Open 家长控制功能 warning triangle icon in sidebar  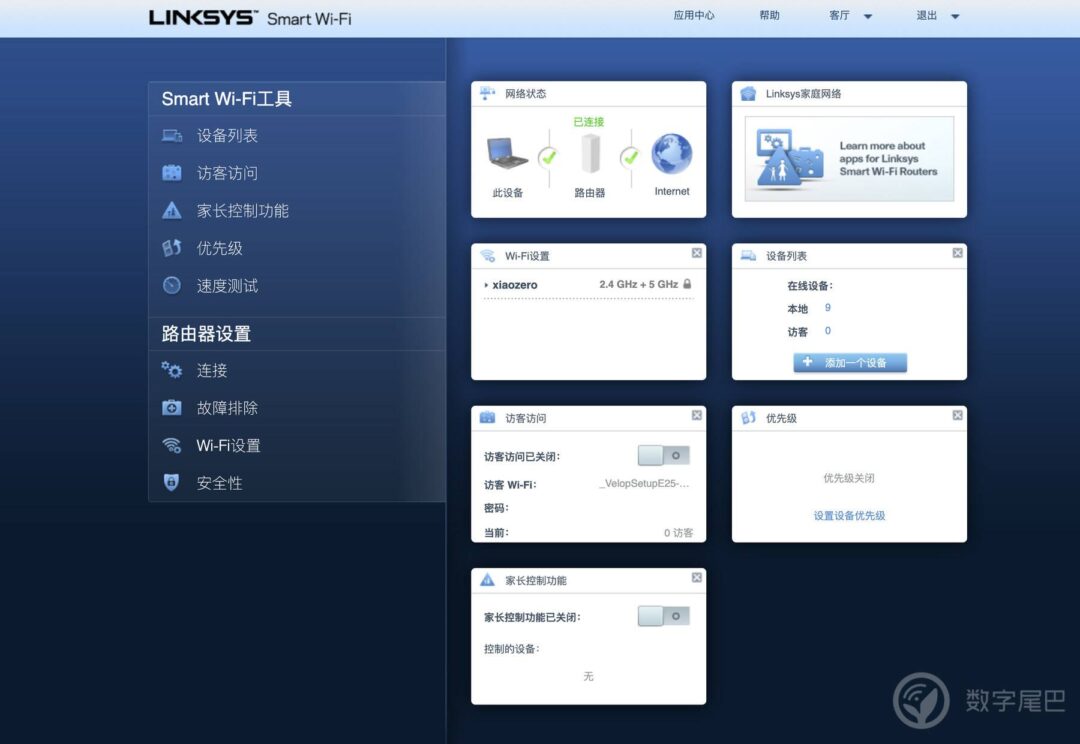pos(172,210)
